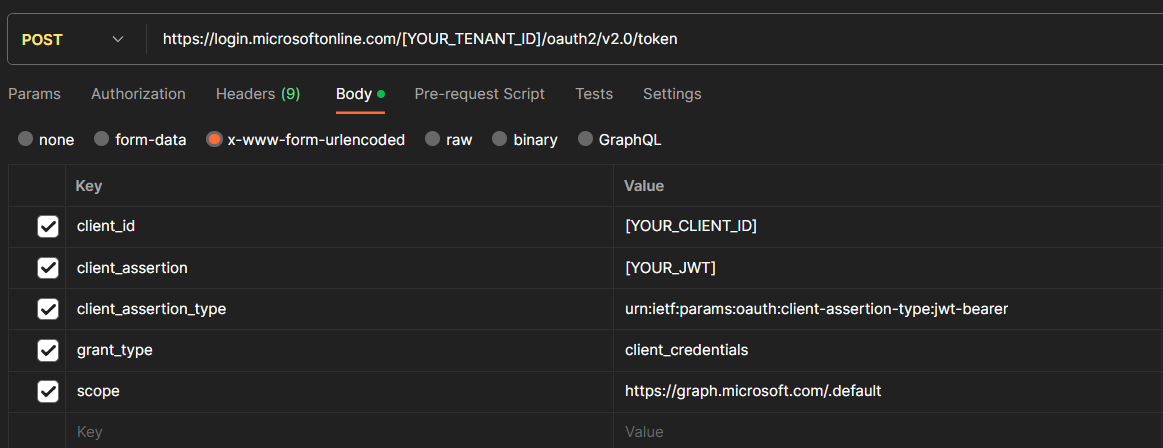Open the POST method dropdown

72,39
